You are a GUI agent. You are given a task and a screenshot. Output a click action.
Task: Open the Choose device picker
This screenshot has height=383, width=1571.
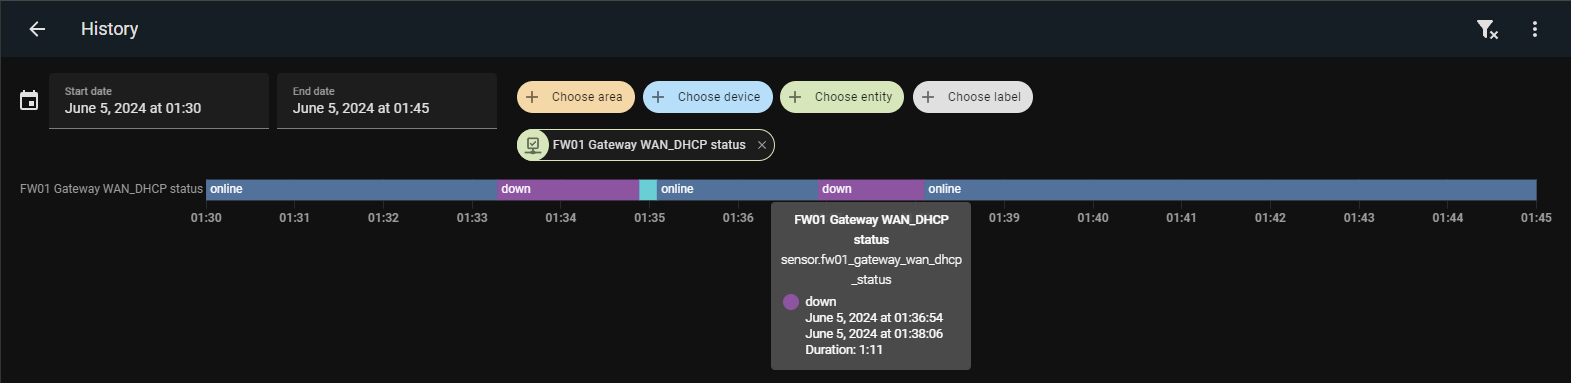[708, 97]
